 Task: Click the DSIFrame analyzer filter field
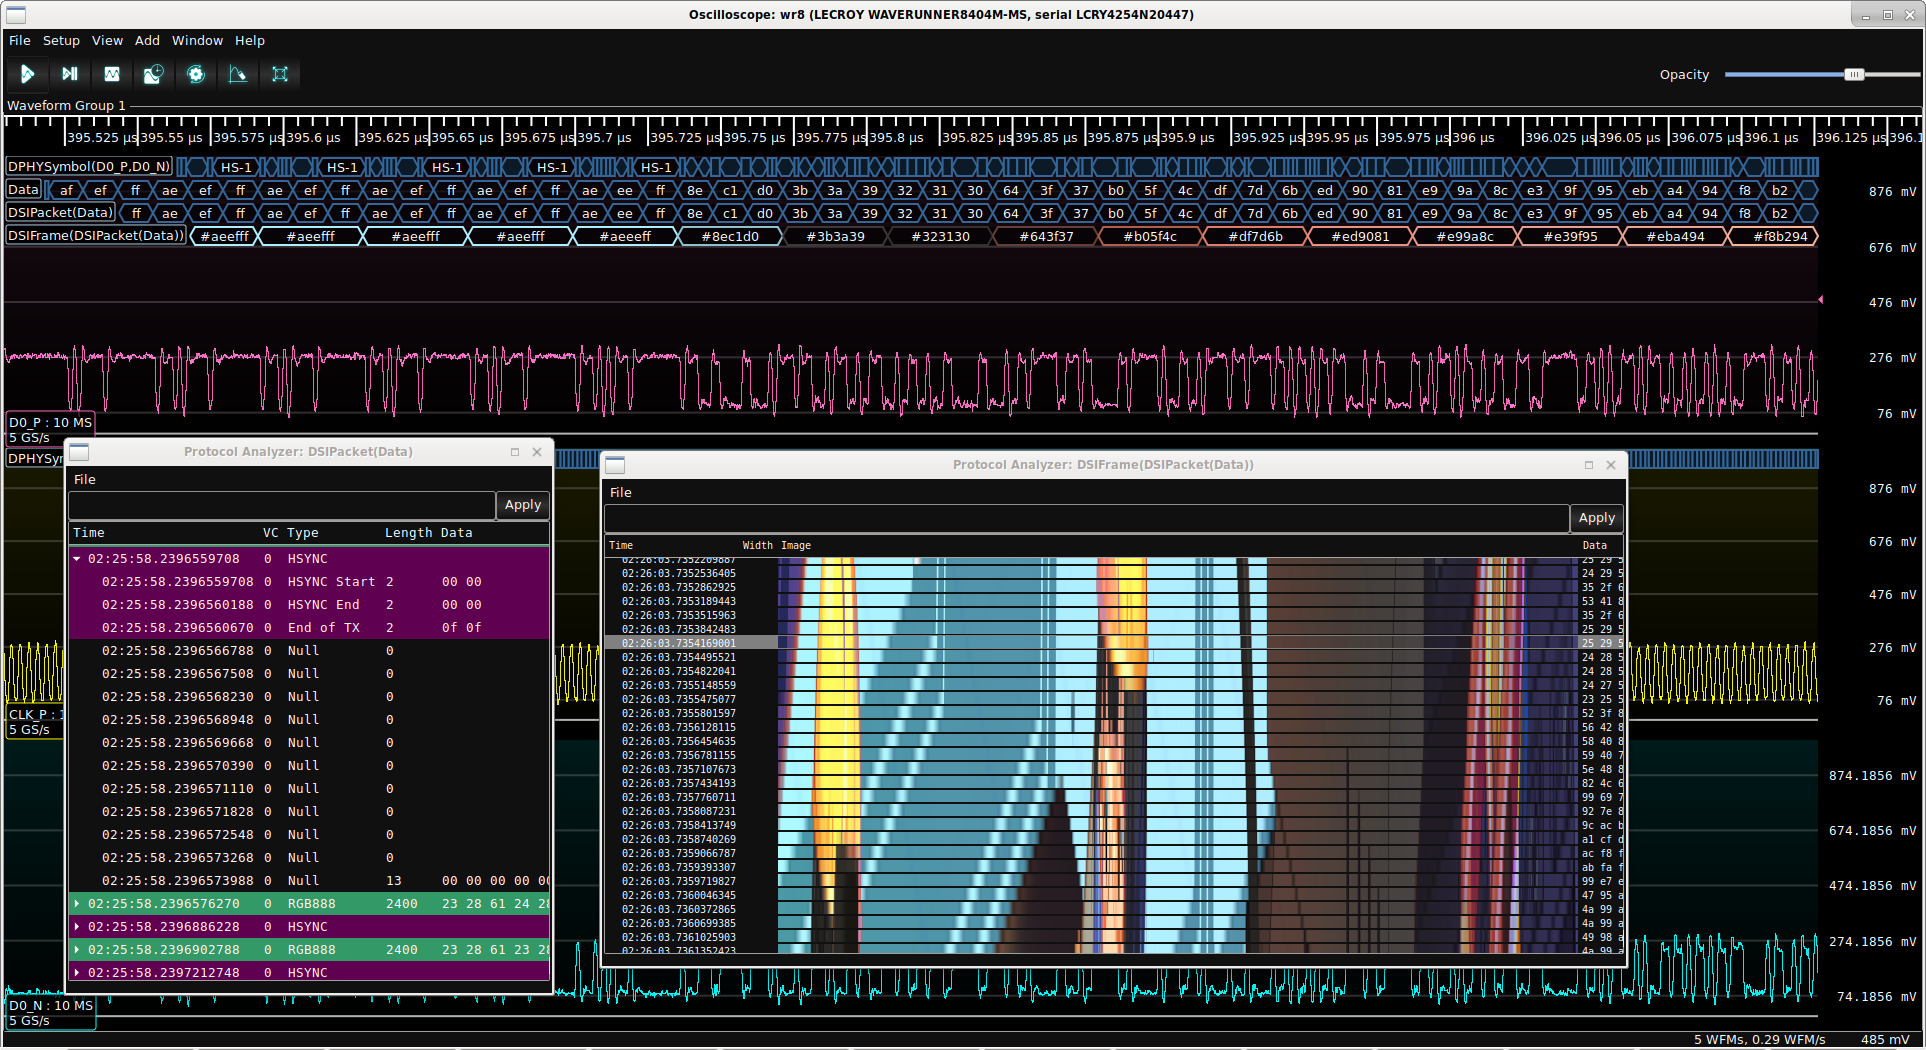[1087, 518]
